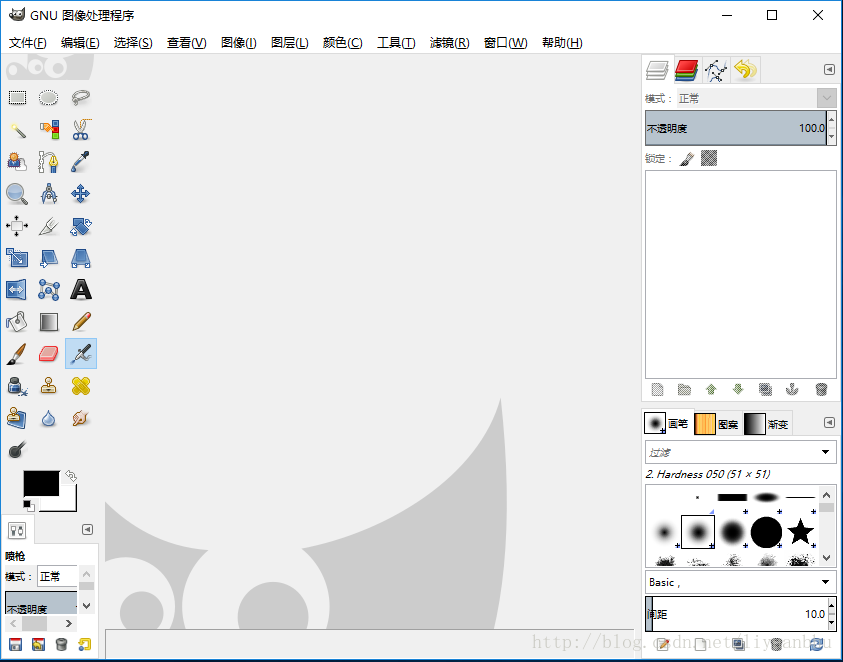Switch to the 图案 patterns tab
843x662 pixels.
(x=717, y=424)
